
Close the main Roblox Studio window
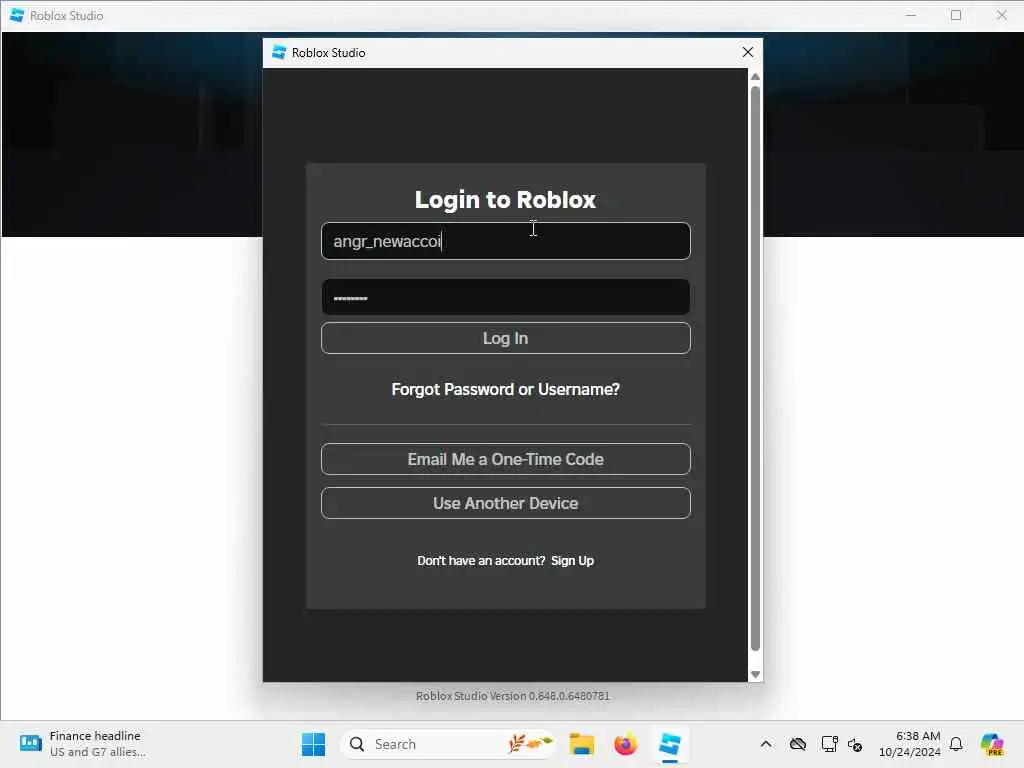[1001, 15]
